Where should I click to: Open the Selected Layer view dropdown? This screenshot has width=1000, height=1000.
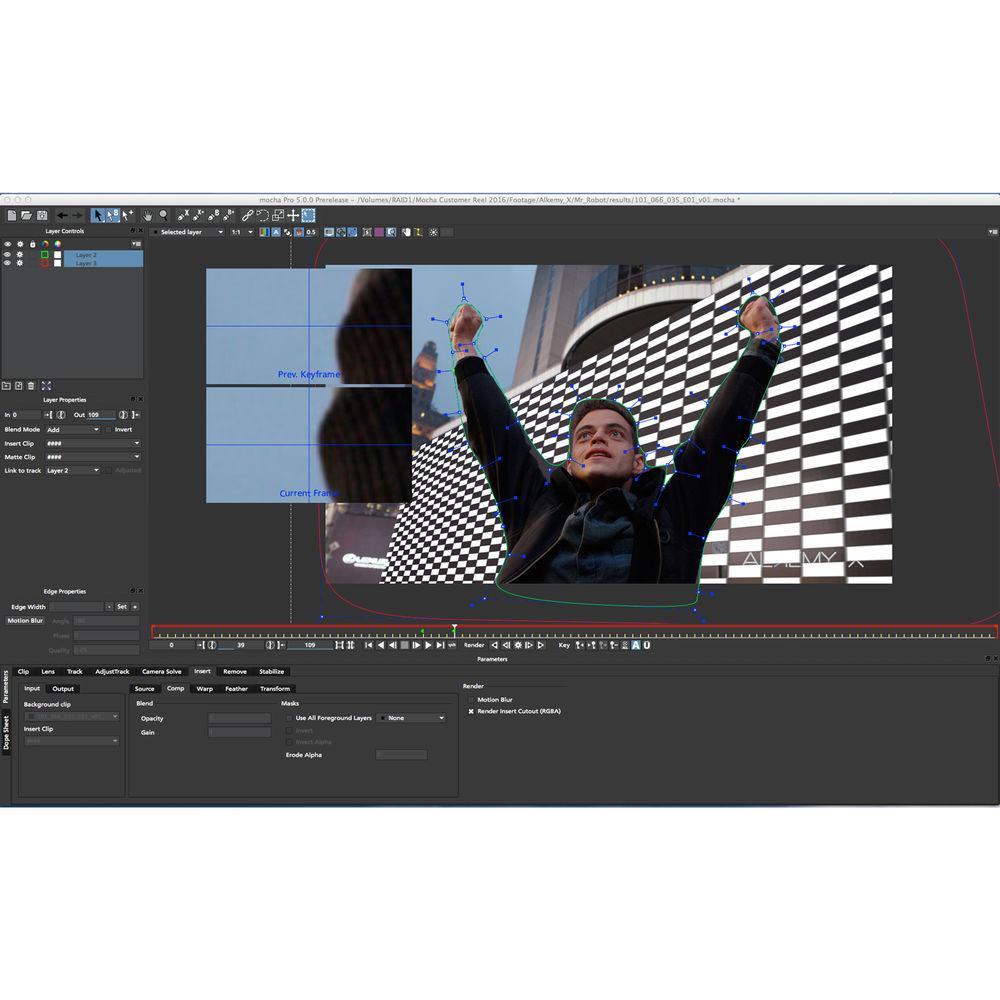coord(190,231)
